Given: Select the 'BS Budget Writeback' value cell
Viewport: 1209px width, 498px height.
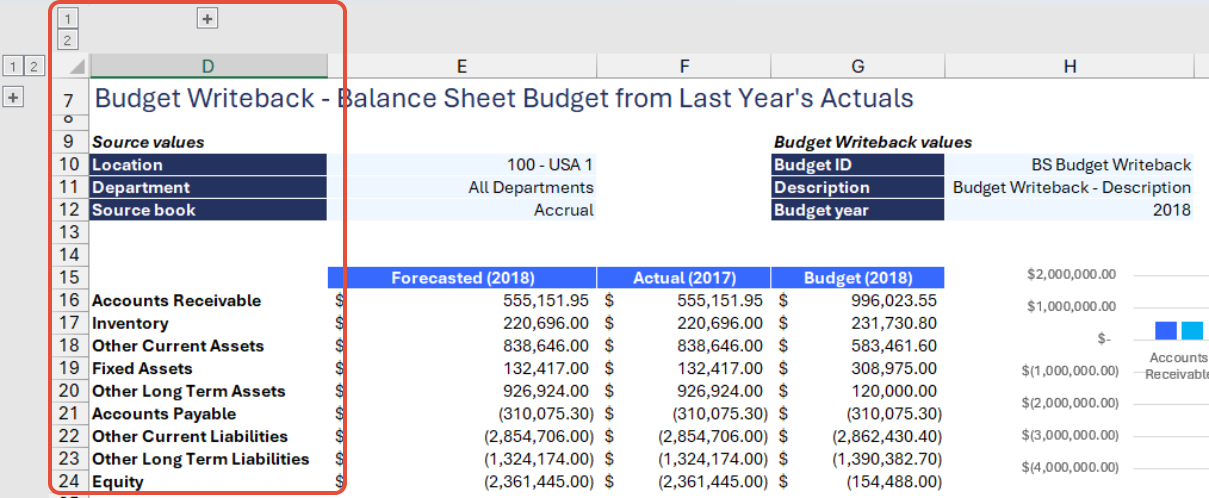Looking at the screenshot, I should [x=1070, y=165].
